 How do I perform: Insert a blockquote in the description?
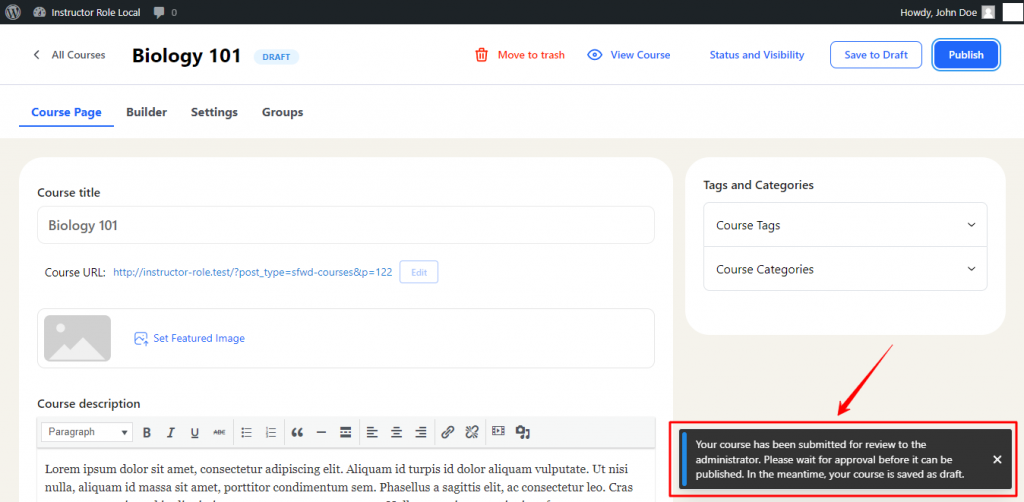(x=297, y=432)
